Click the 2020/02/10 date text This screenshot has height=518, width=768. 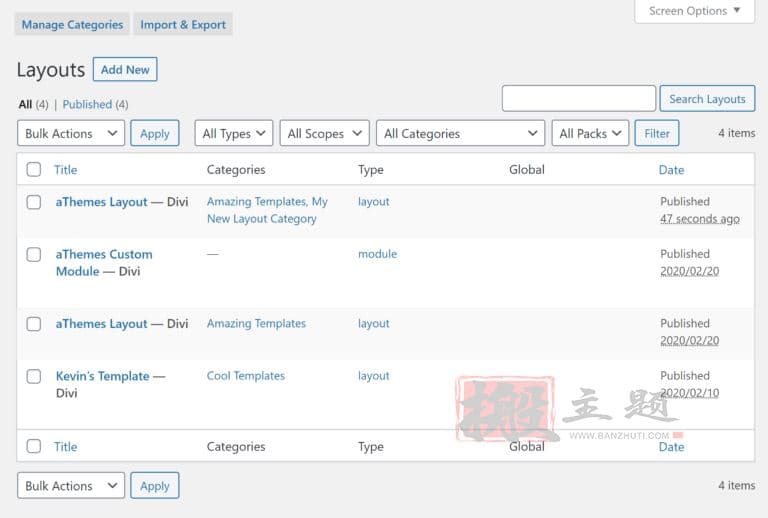click(689, 393)
